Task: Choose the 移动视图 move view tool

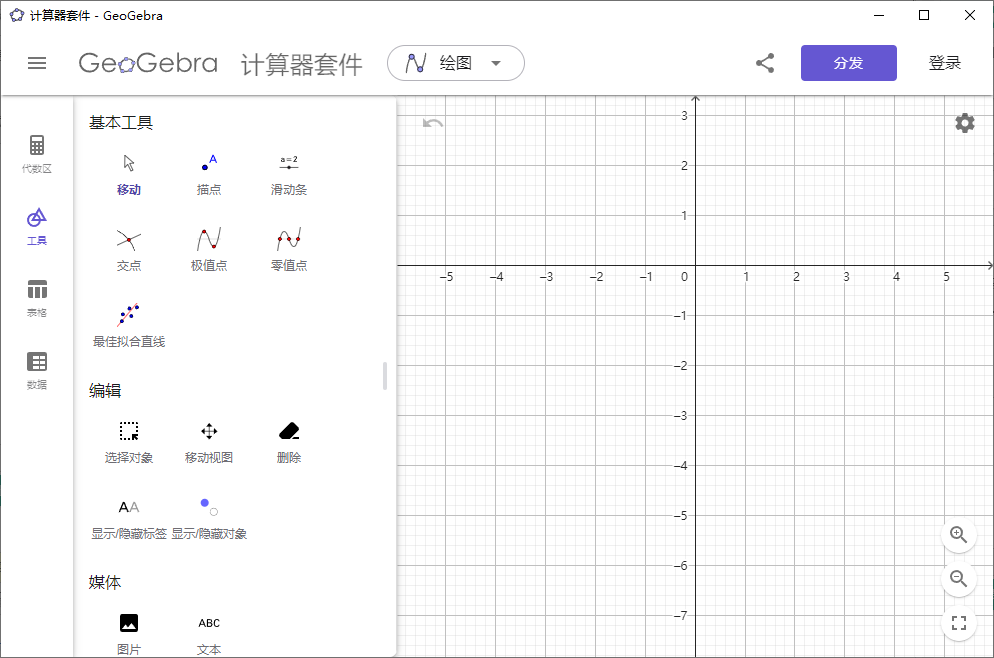Action: (208, 438)
